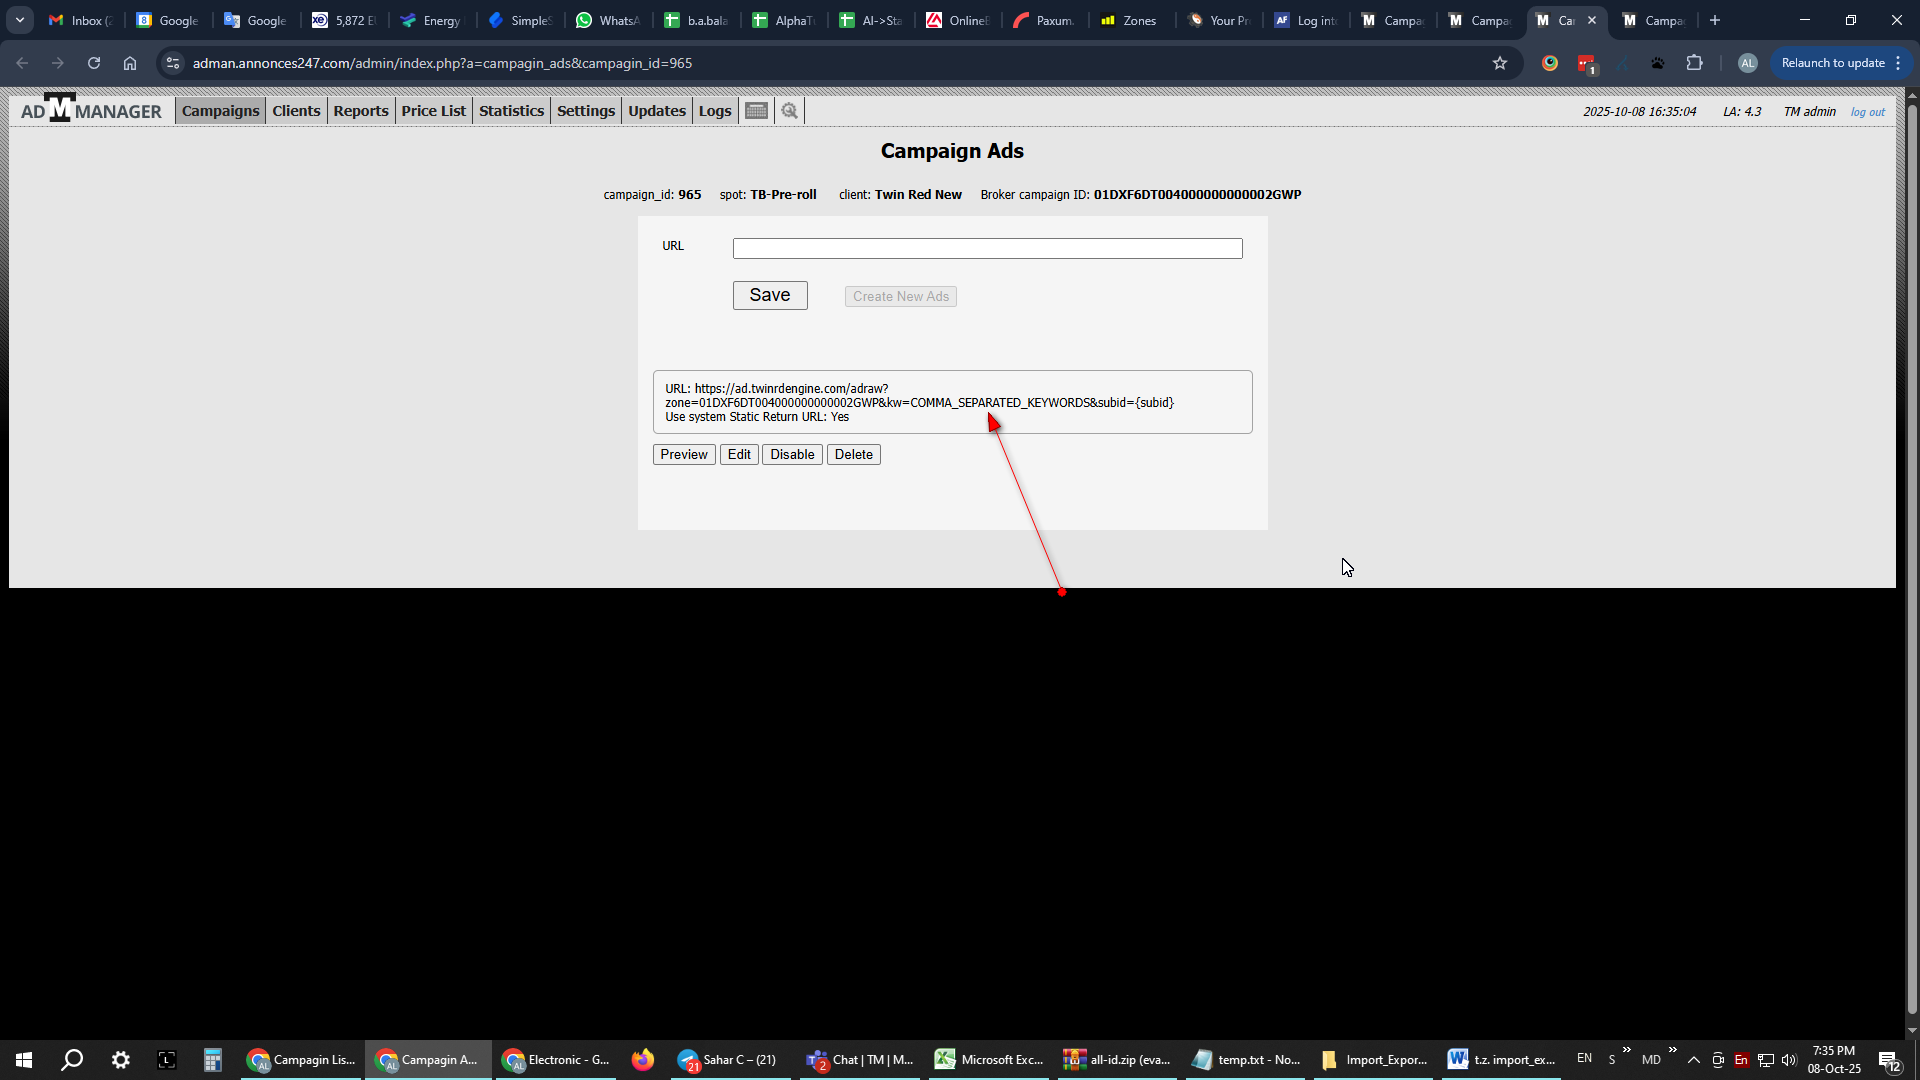Go to the Price List menu
The width and height of the screenshot is (1920, 1080).
coord(433,111)
